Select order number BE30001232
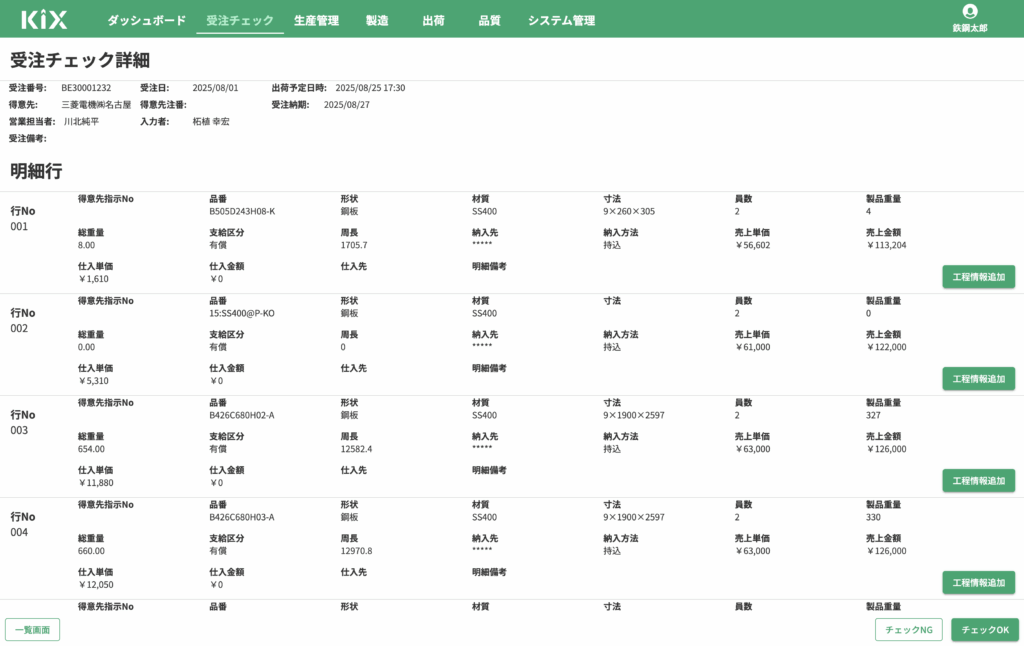The height and width of the screenshot is (646, 1024). [x=86, y=88]
